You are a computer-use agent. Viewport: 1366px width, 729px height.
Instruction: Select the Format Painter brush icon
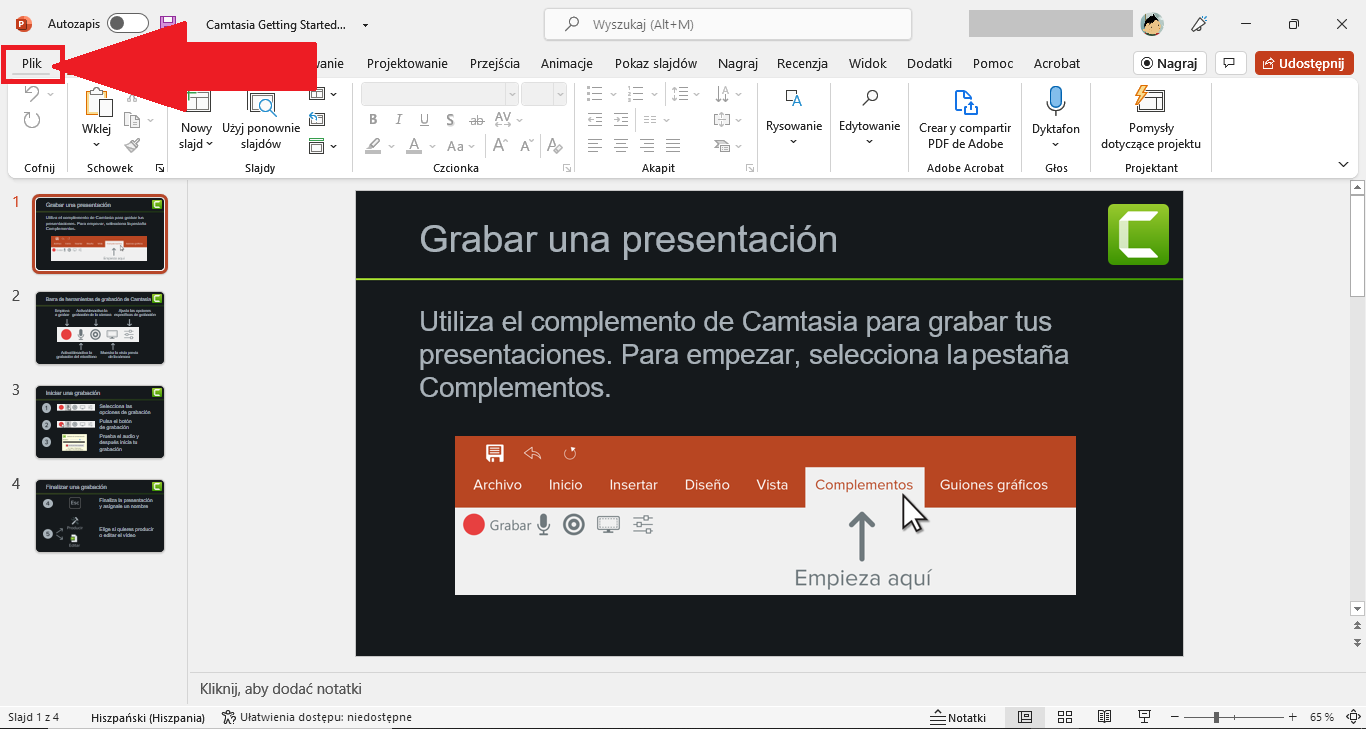132,145
